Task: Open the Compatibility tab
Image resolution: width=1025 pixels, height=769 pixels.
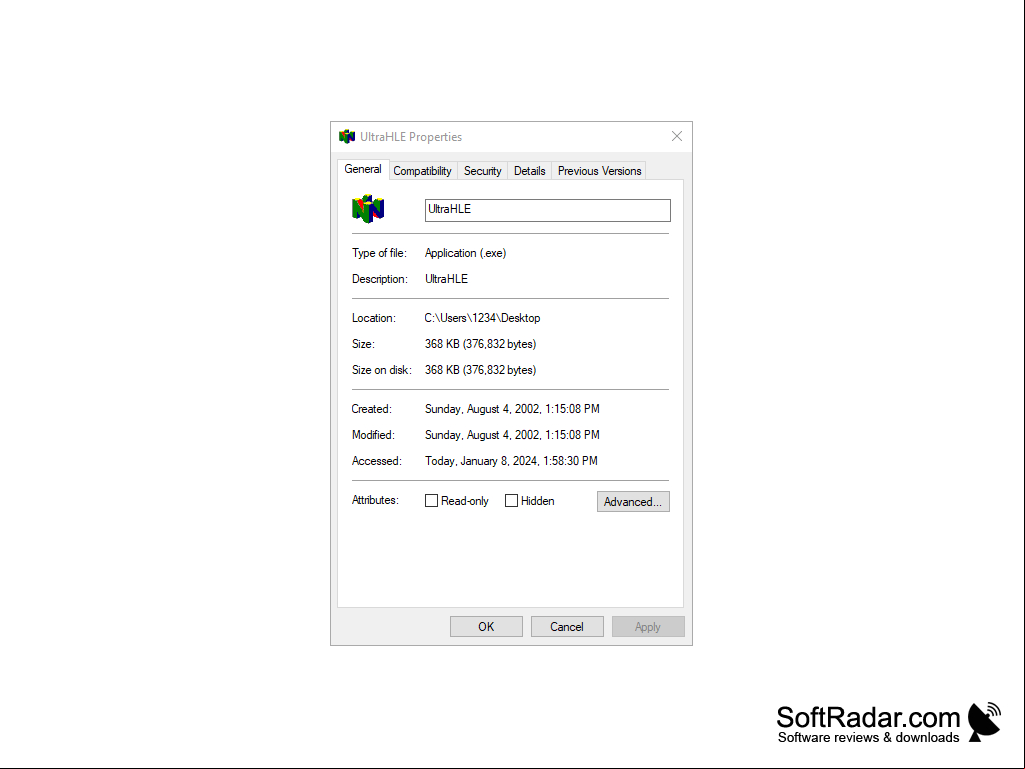Action: [x=422, y=171]
